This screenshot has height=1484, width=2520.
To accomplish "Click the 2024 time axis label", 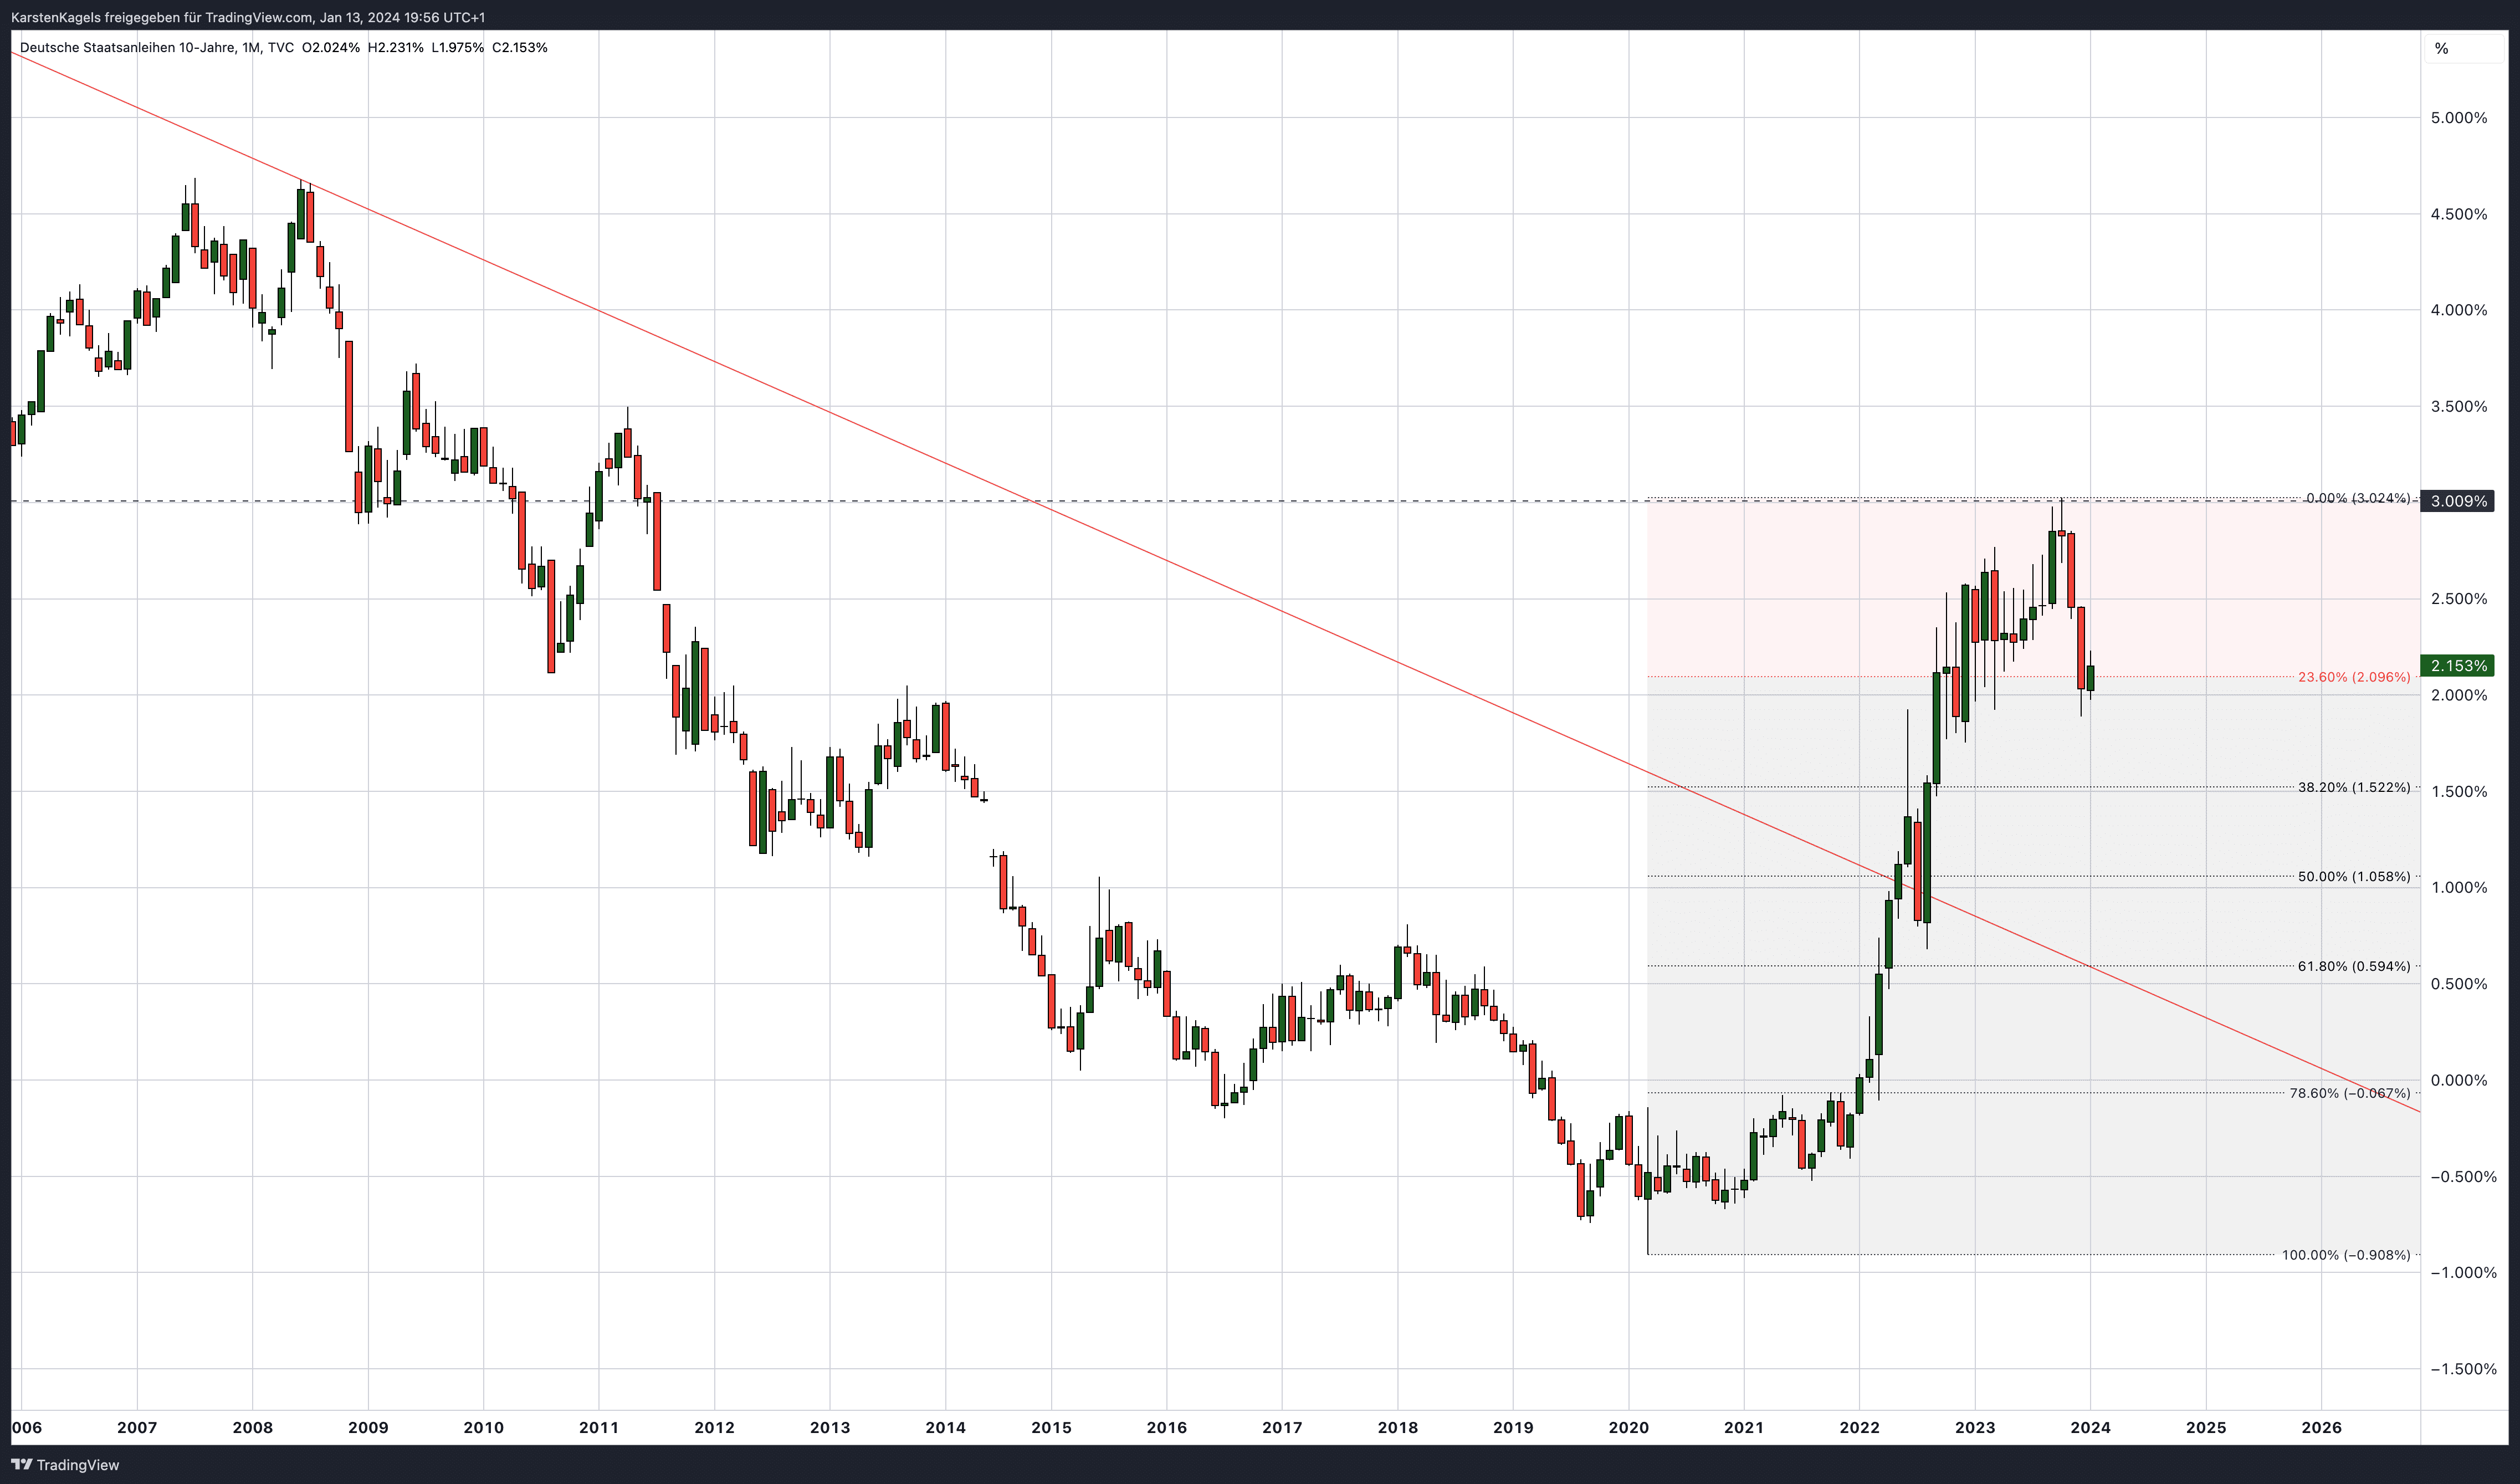I will (x=2091, y=1428).
